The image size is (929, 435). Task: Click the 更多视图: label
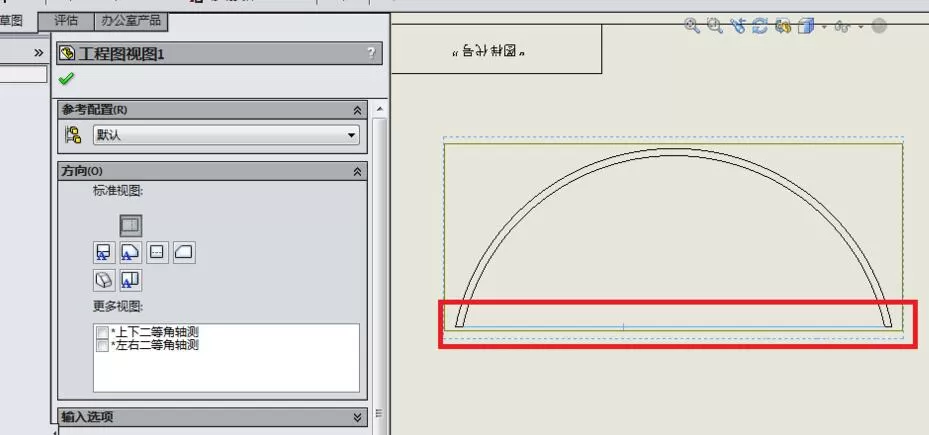point(118,307)
